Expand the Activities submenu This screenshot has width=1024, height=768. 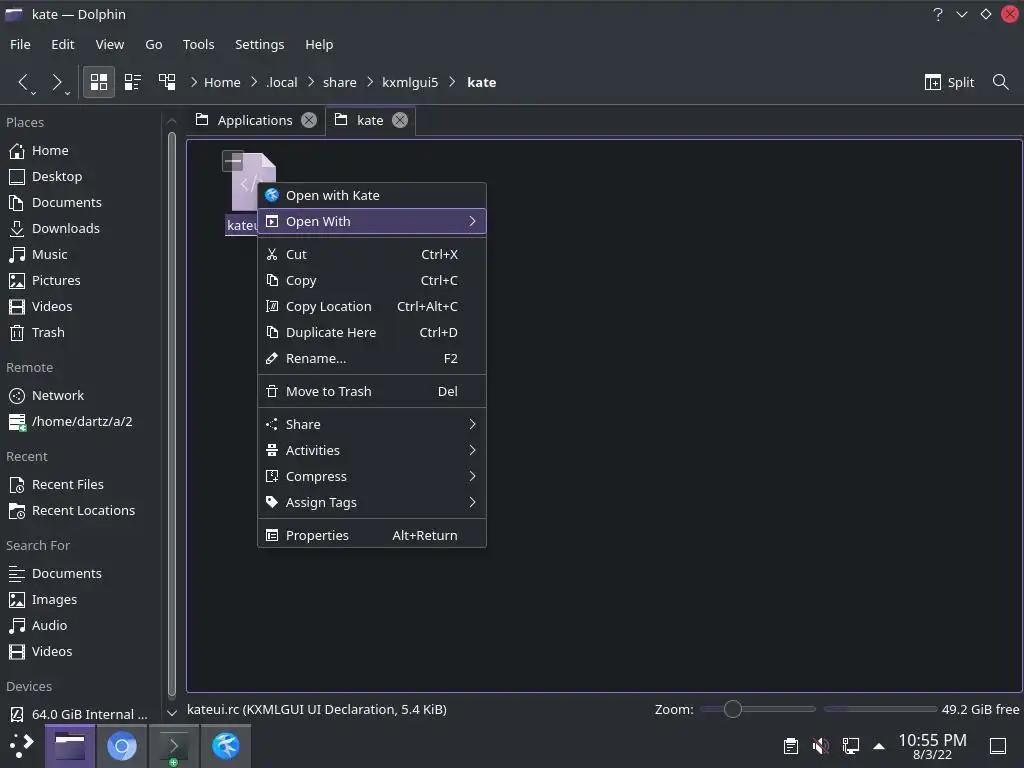pos(372,451)
